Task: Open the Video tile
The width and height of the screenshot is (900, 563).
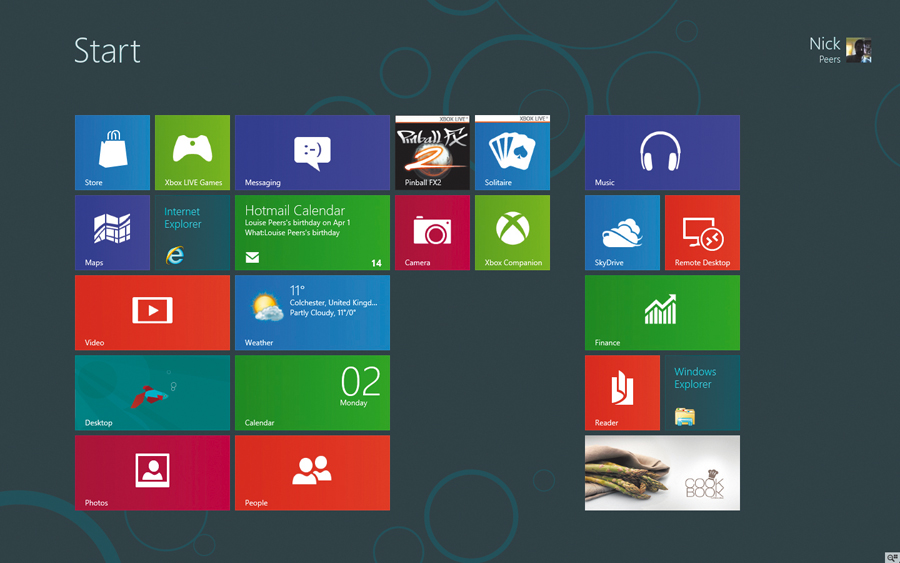Action: pyautogui.click(x=152, y=313)
